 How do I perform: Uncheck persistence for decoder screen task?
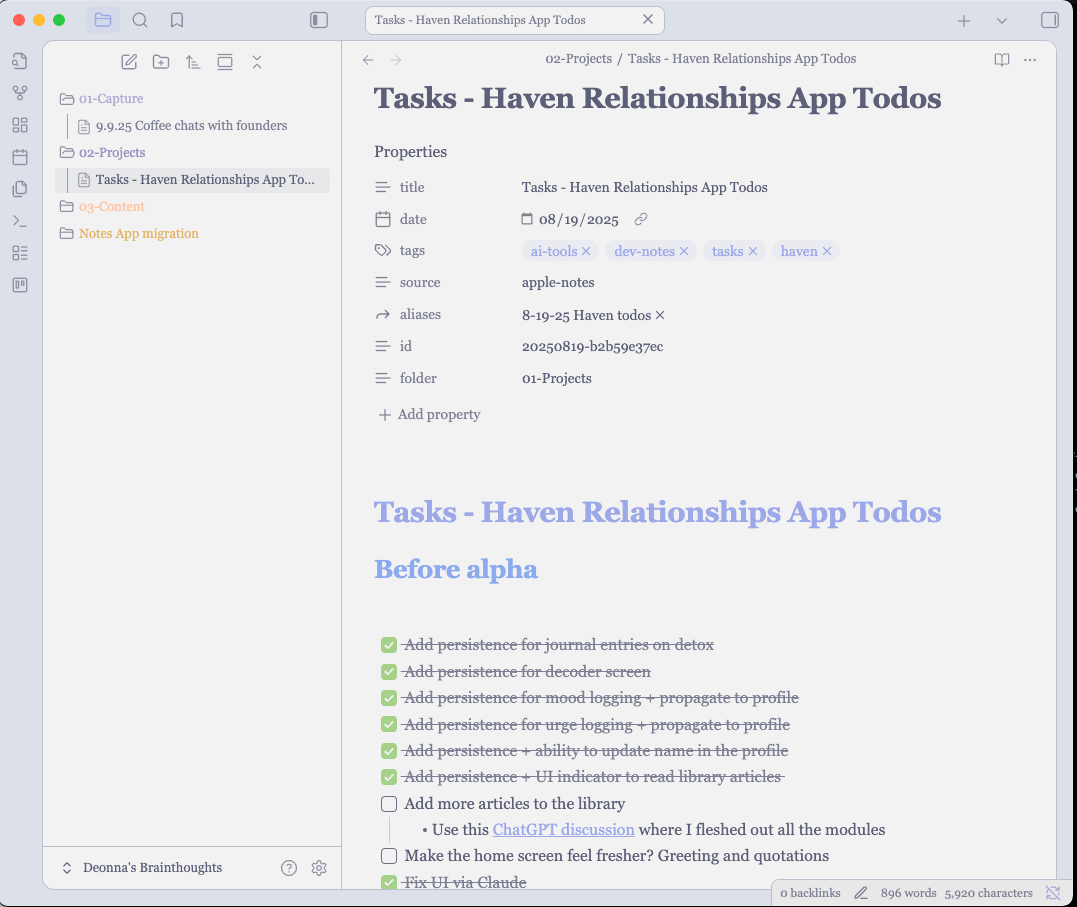389,671
